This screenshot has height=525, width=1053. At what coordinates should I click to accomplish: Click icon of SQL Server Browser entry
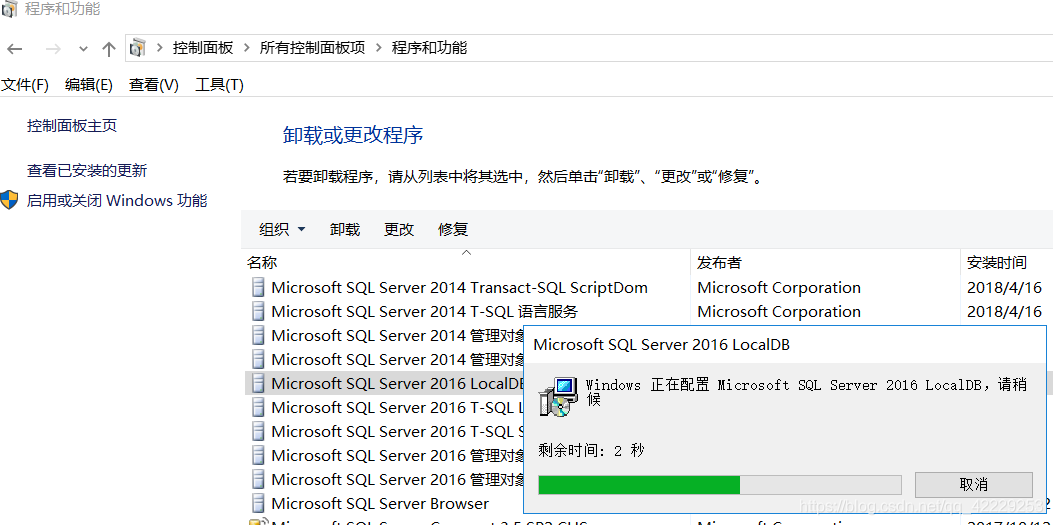[257, 503]
